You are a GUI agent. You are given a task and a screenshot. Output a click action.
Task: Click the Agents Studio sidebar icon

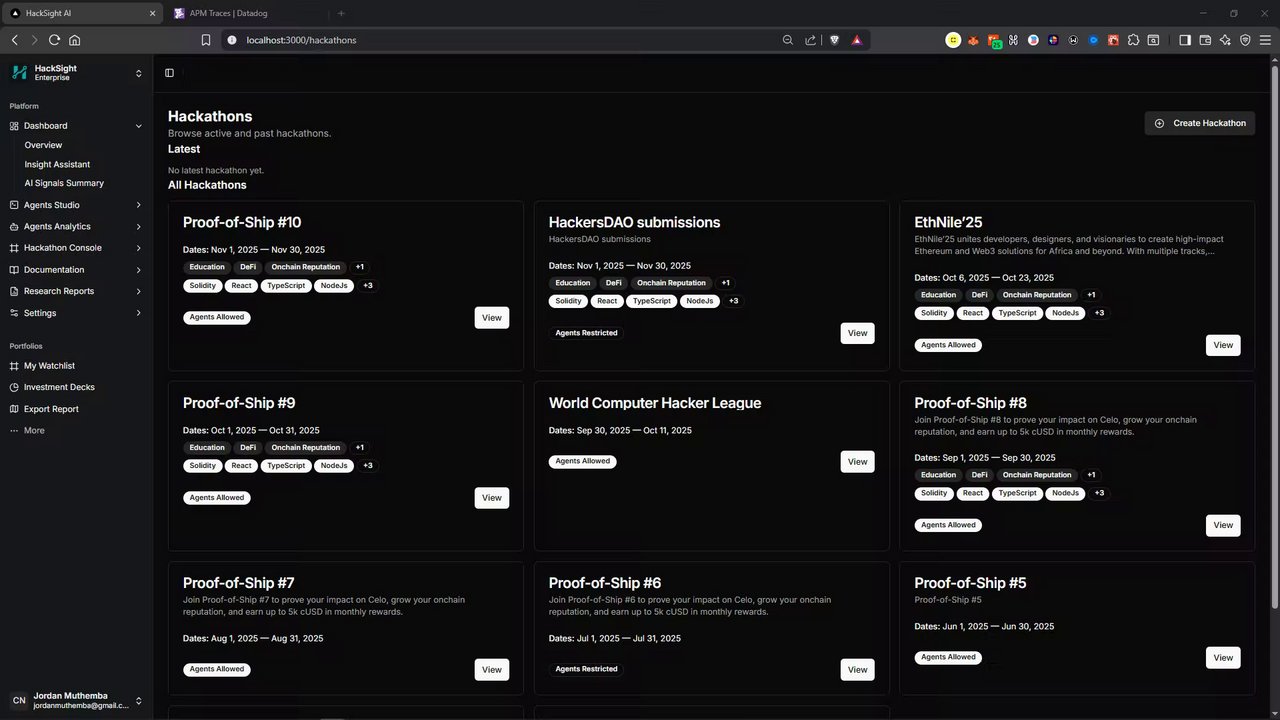click(x=14, y=205)
